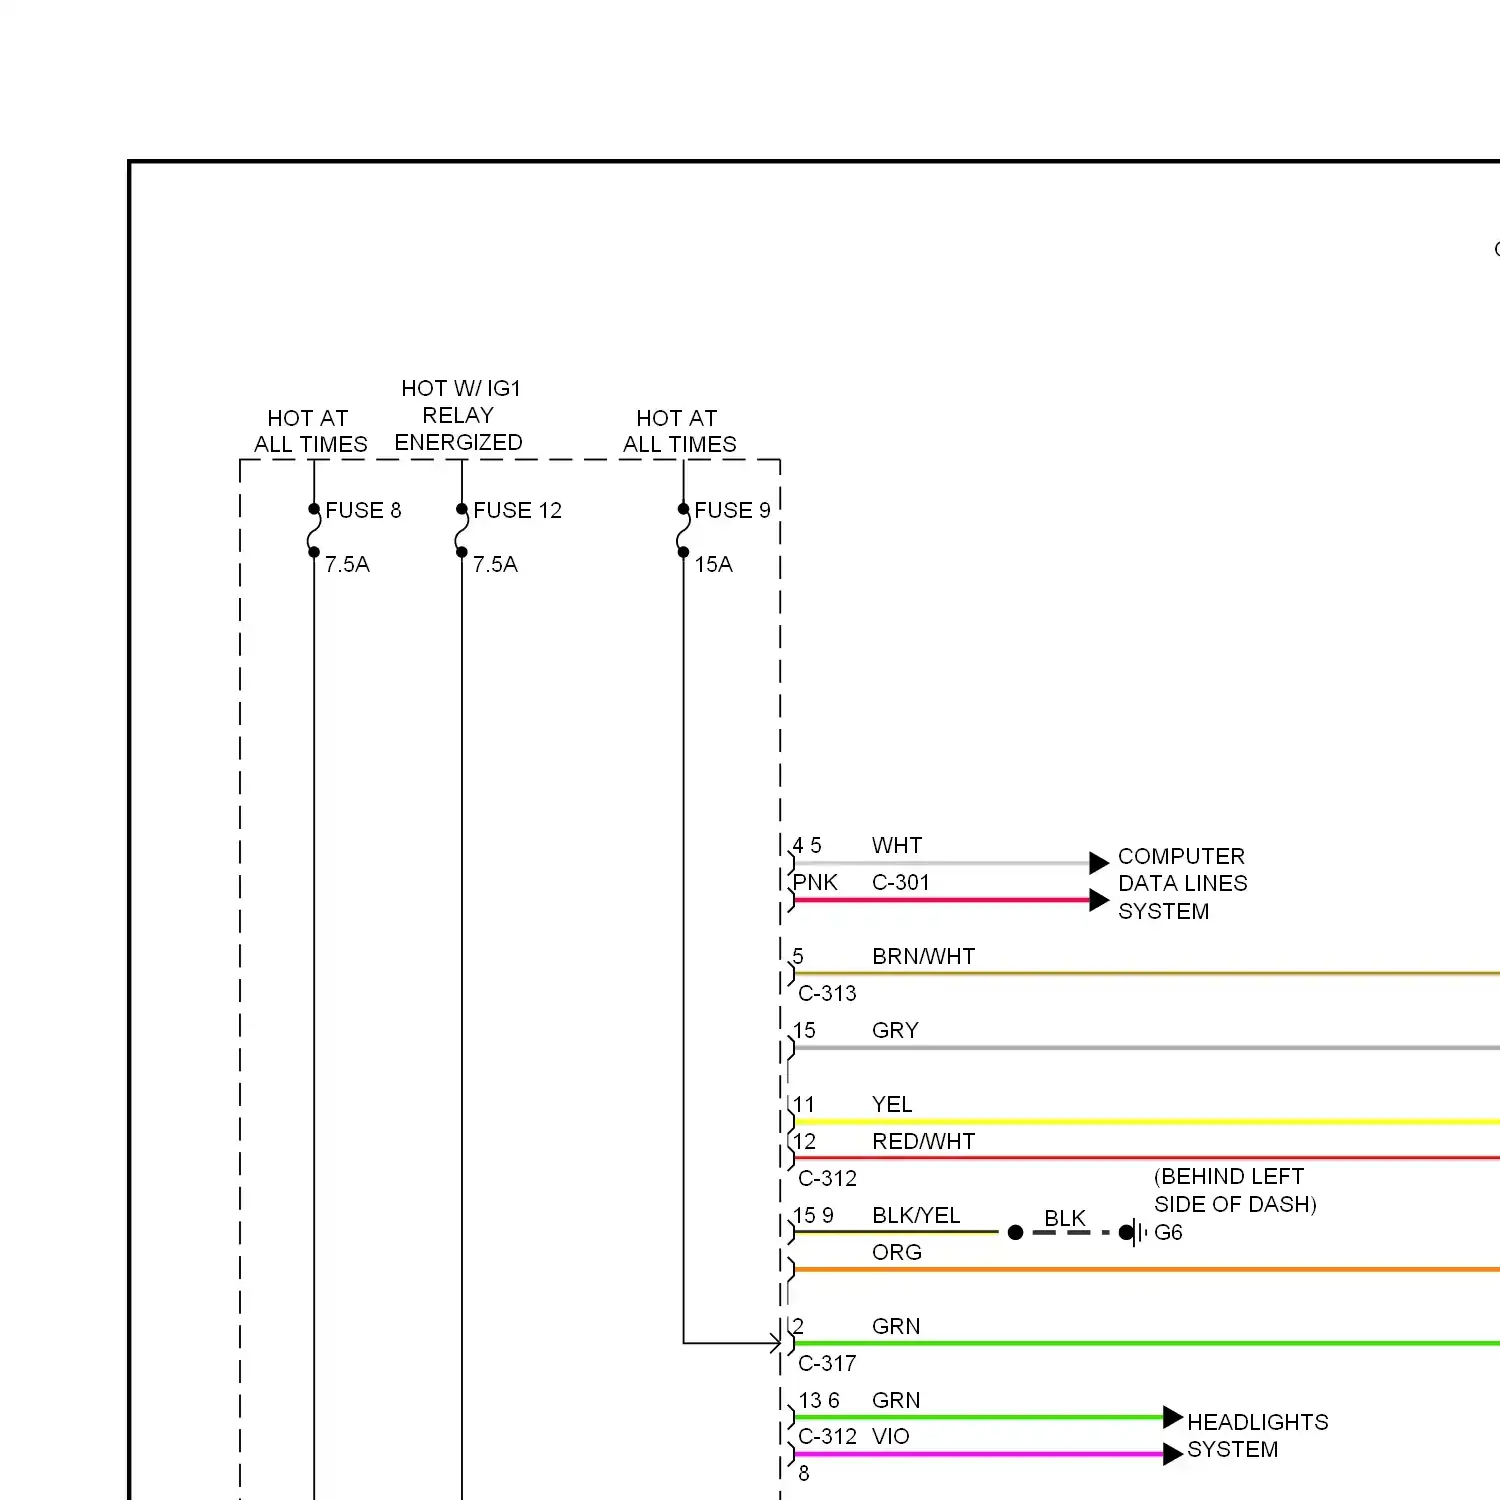
Task: Select the C-312 label beside VIO
Action: [x=827, y=1436]
